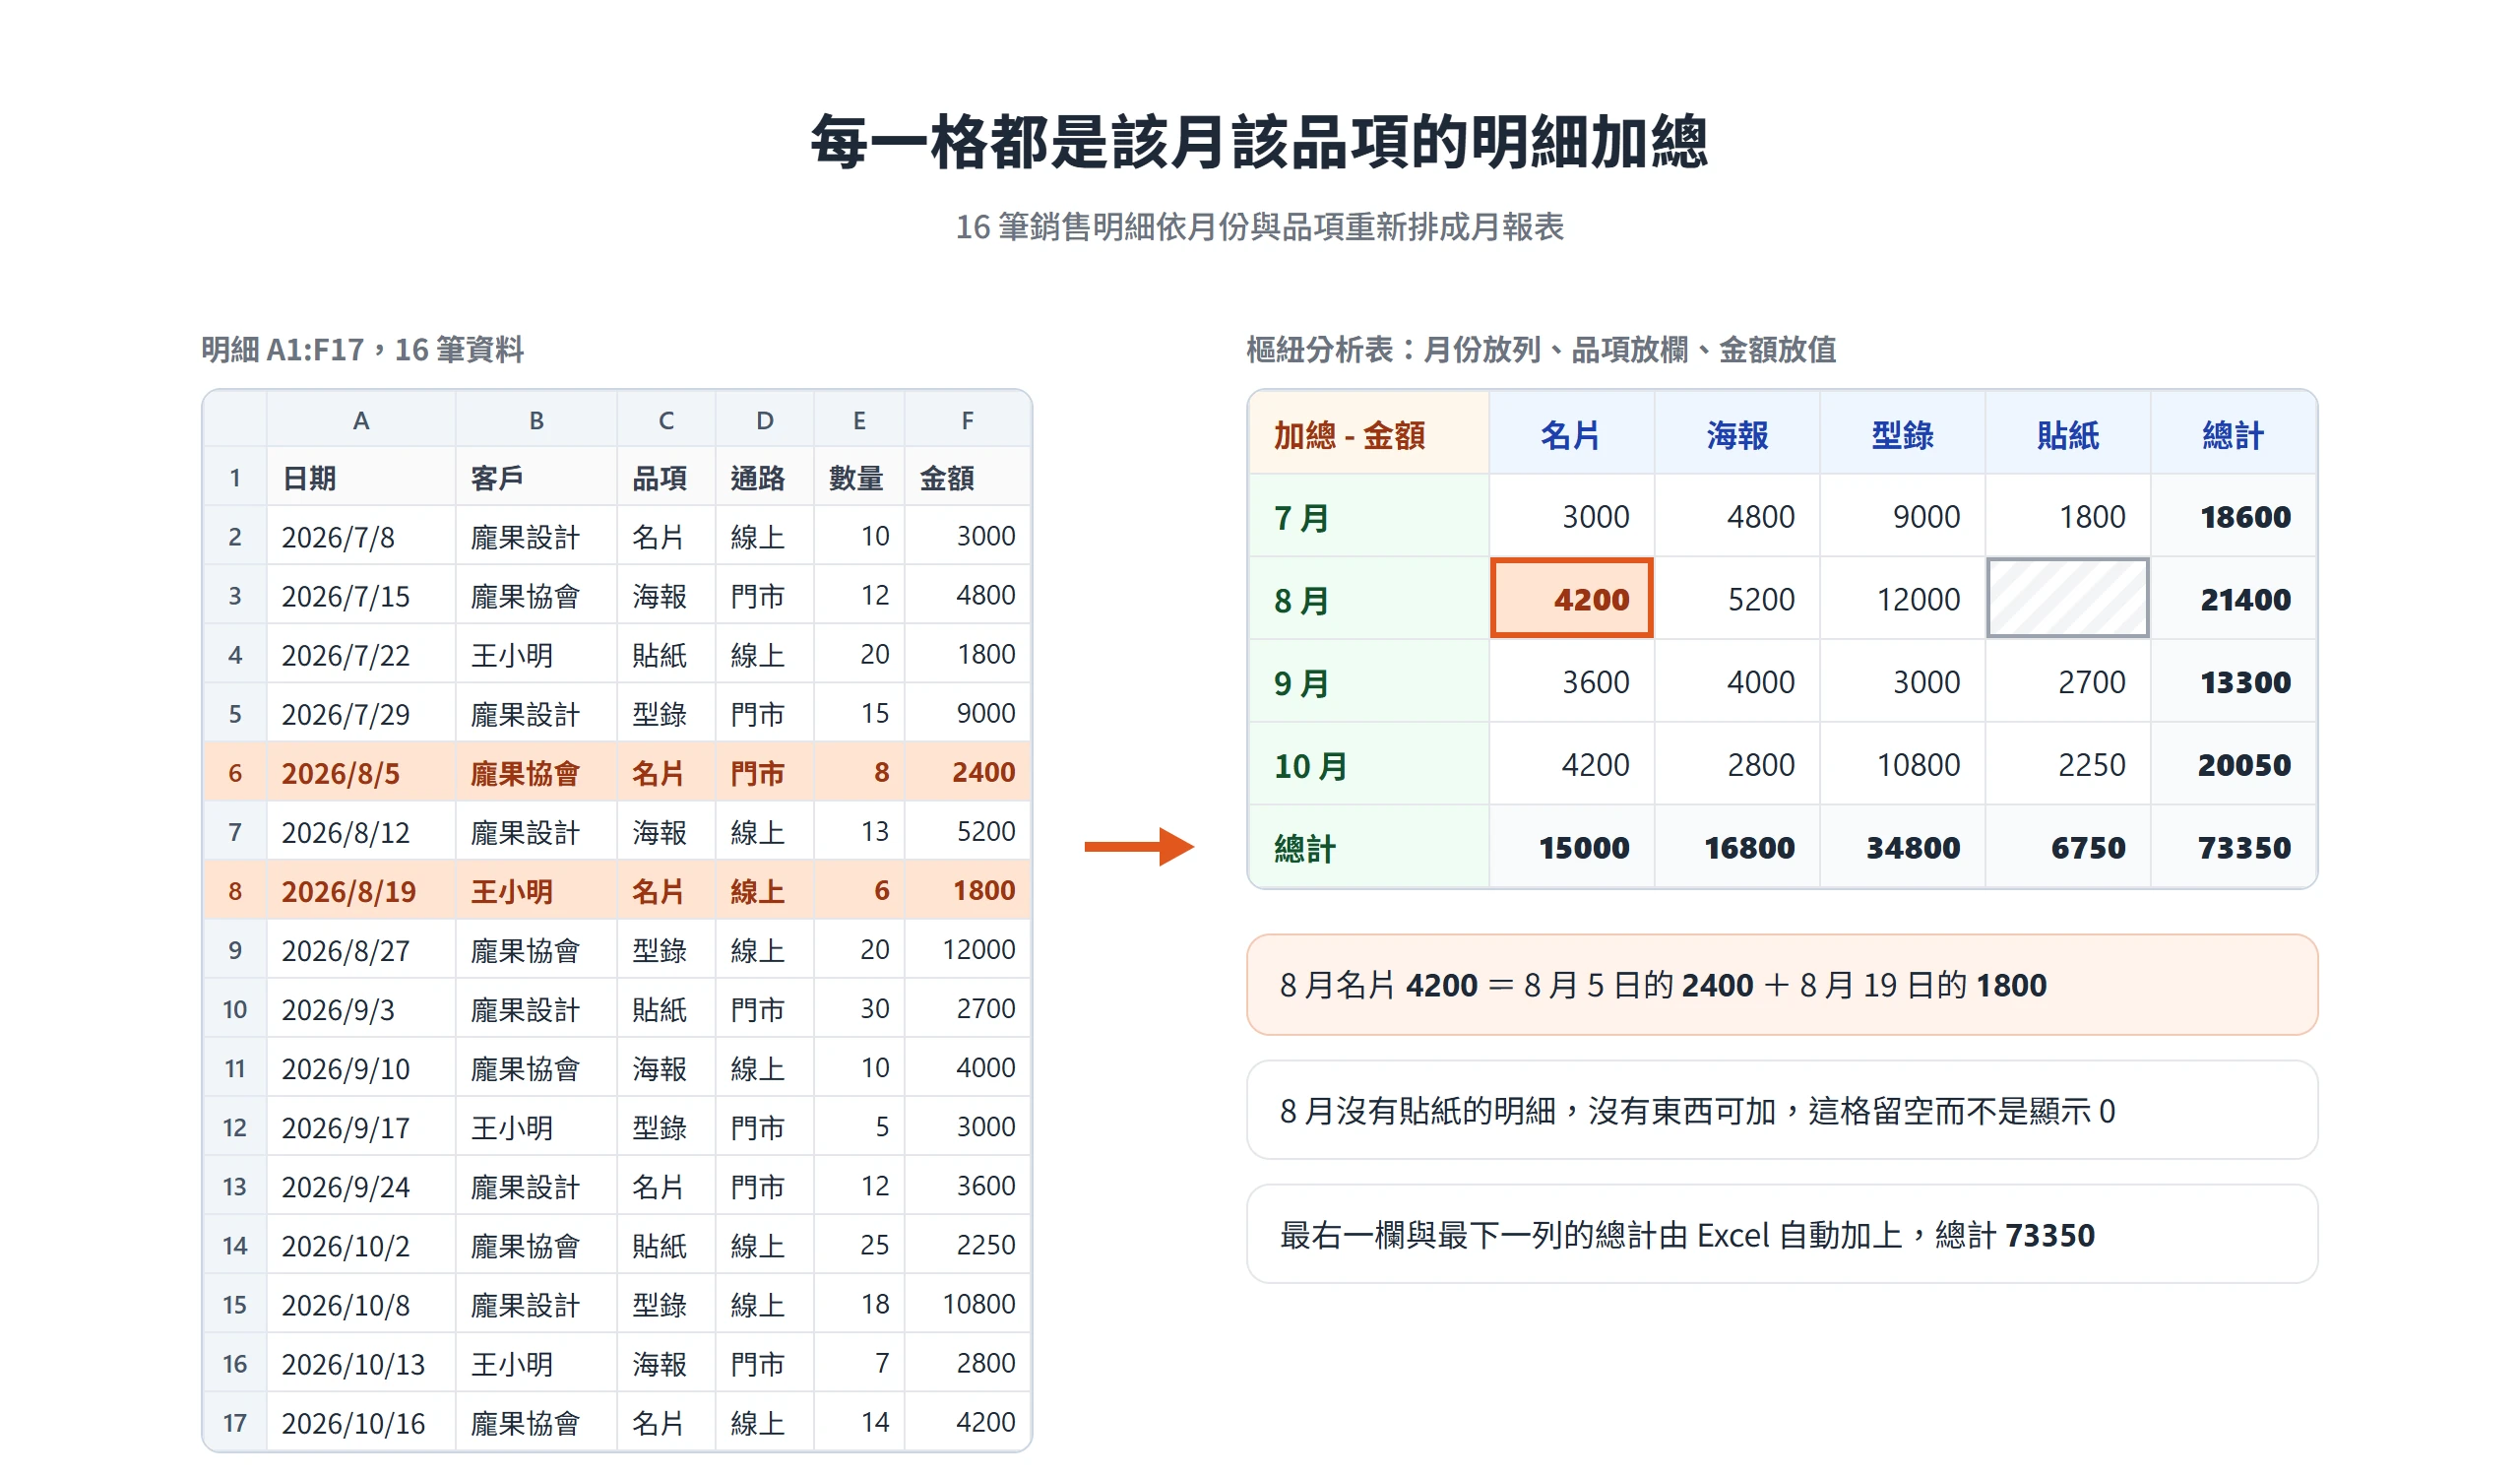Screen dimensions: 2520x1477
Task: Click the note explaining 8 月名片 4200 sum
Action: tap(1782, 985)
